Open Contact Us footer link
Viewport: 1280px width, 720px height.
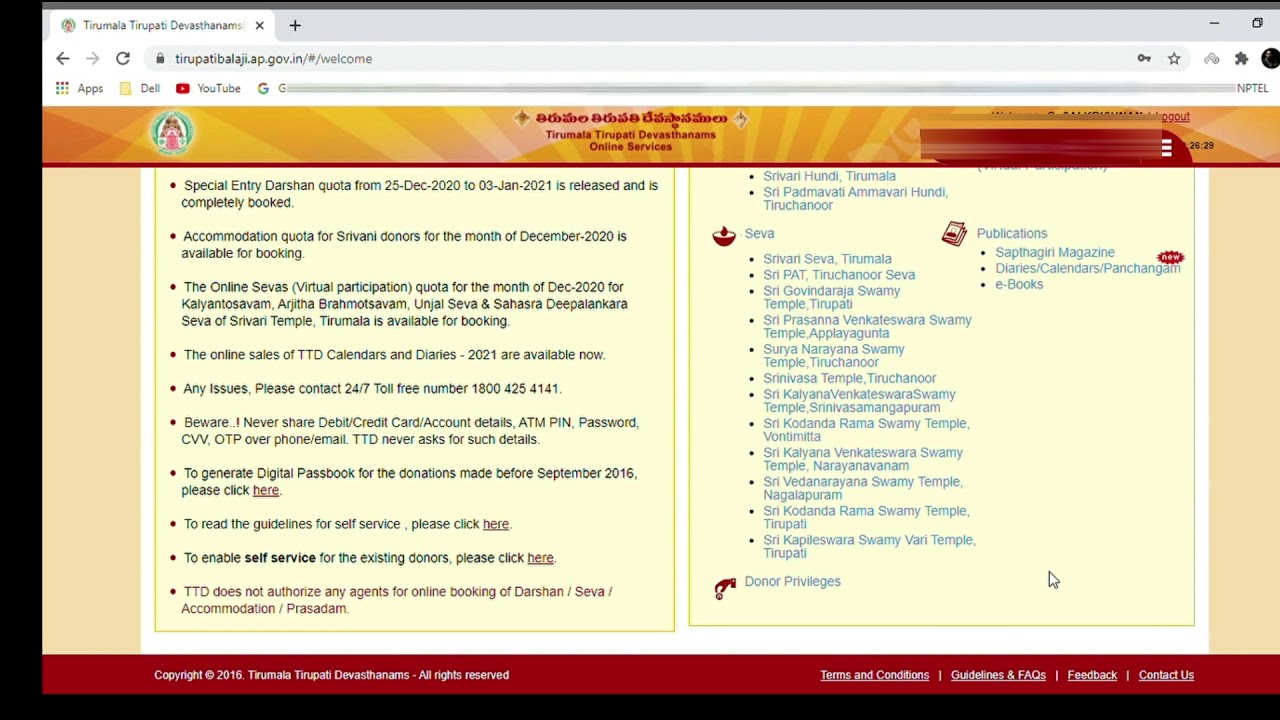pyautogui.click(x=1166, y=675)
